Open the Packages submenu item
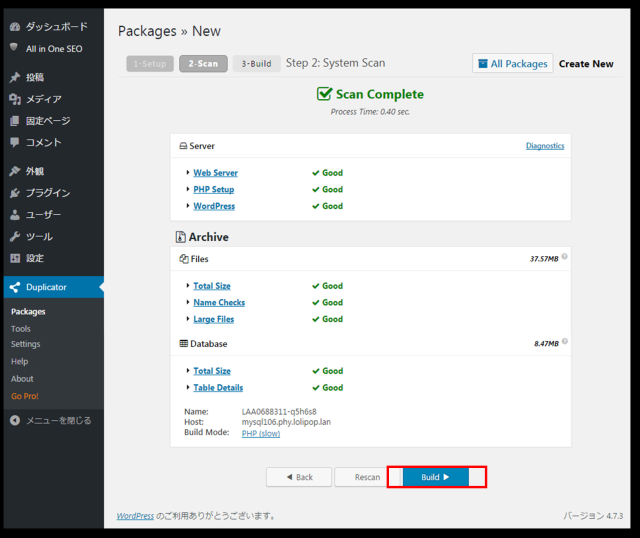 28,311
